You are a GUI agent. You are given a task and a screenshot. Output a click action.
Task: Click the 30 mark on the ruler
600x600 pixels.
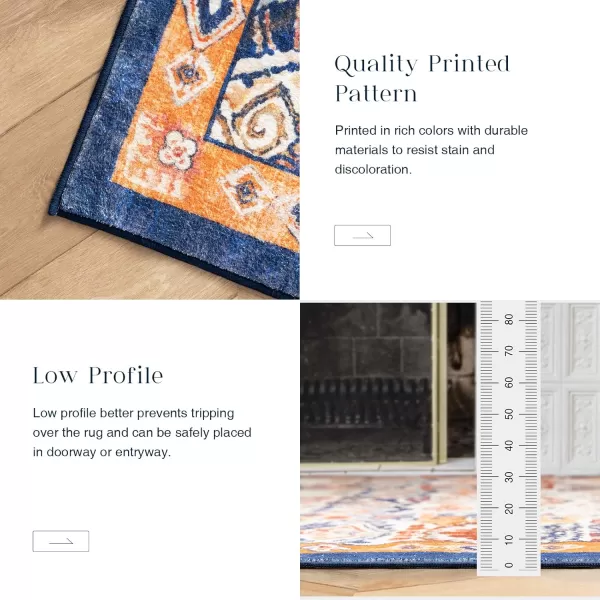point(509,477)
